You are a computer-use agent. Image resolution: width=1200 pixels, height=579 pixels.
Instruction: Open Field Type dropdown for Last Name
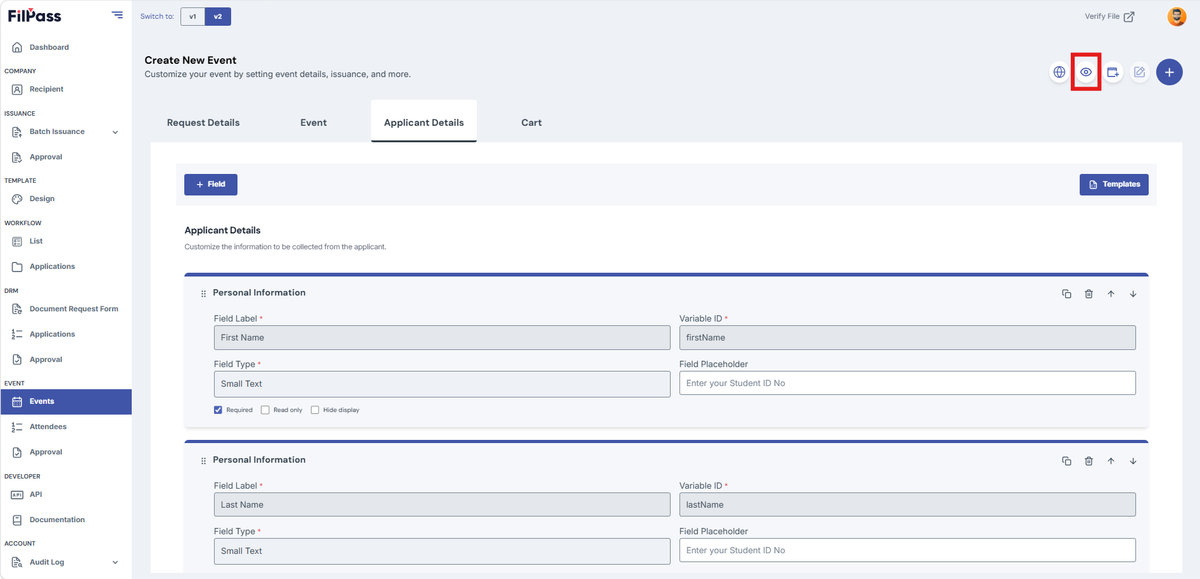pos(442,551)
